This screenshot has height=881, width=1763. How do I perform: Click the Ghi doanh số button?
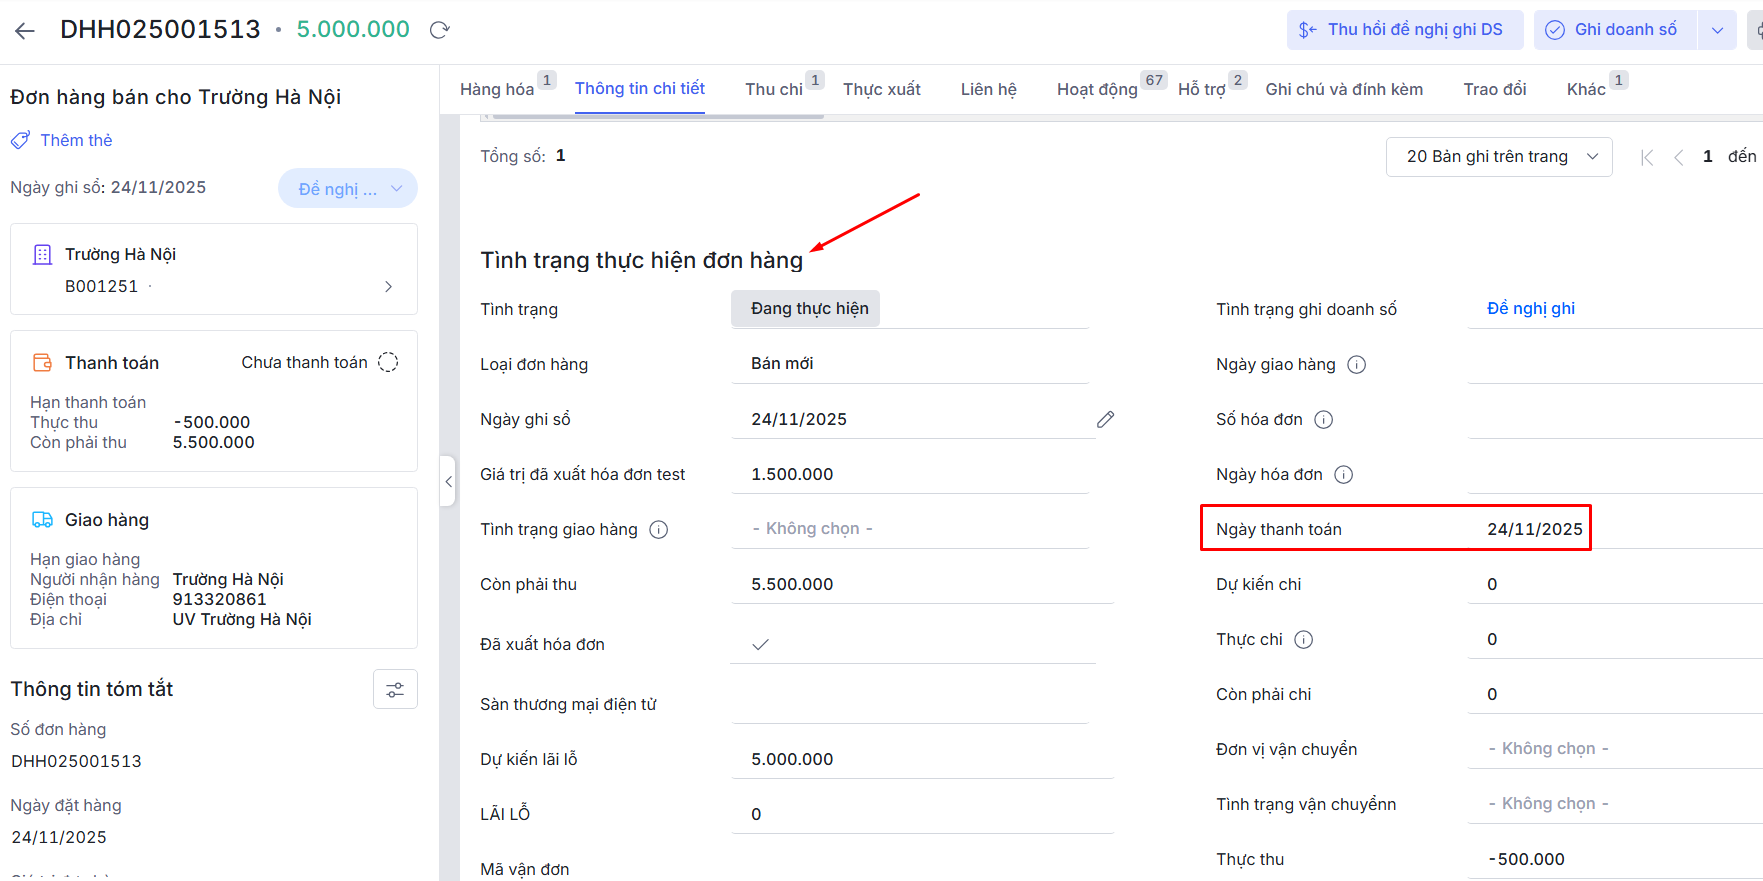[1614, 30]
